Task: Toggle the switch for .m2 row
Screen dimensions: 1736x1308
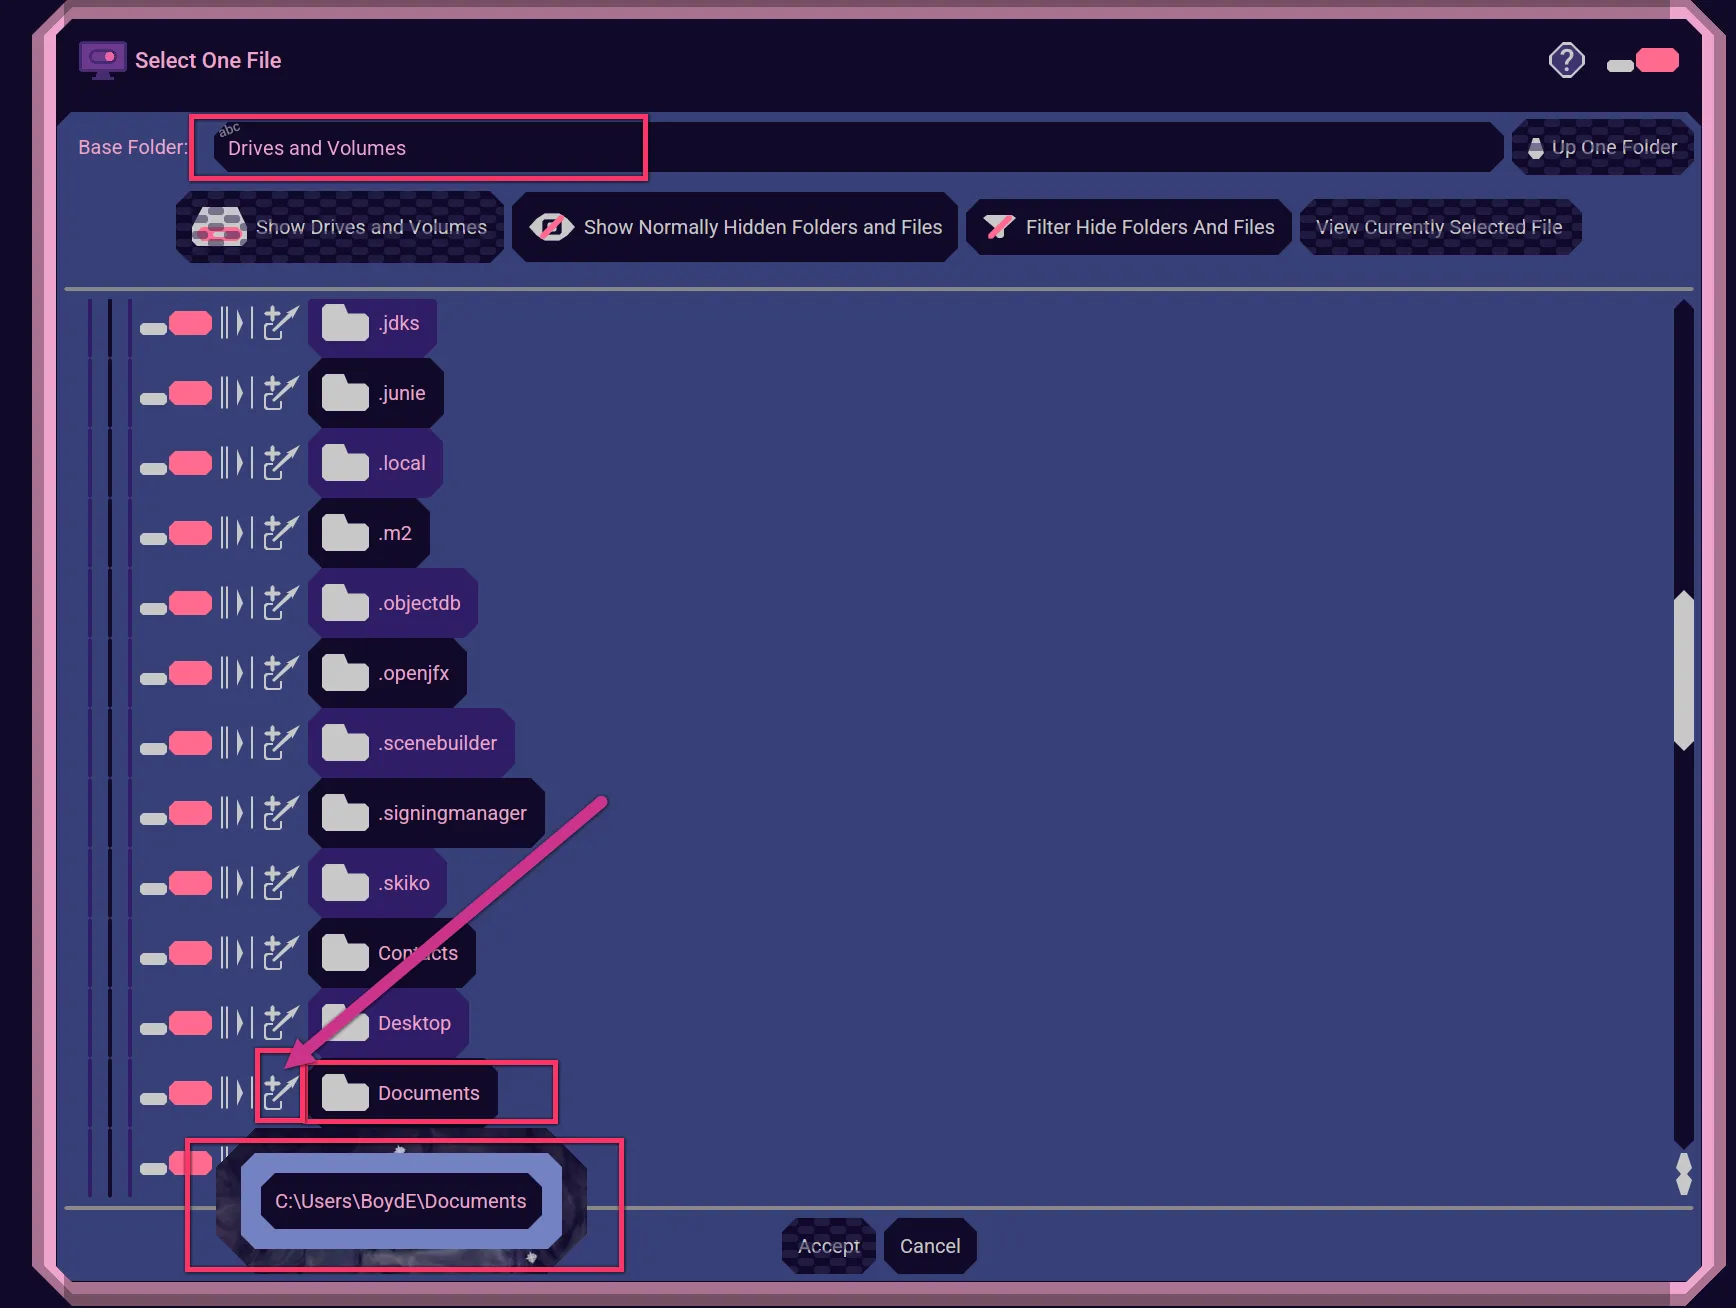Action: click(x=176, y=534)
